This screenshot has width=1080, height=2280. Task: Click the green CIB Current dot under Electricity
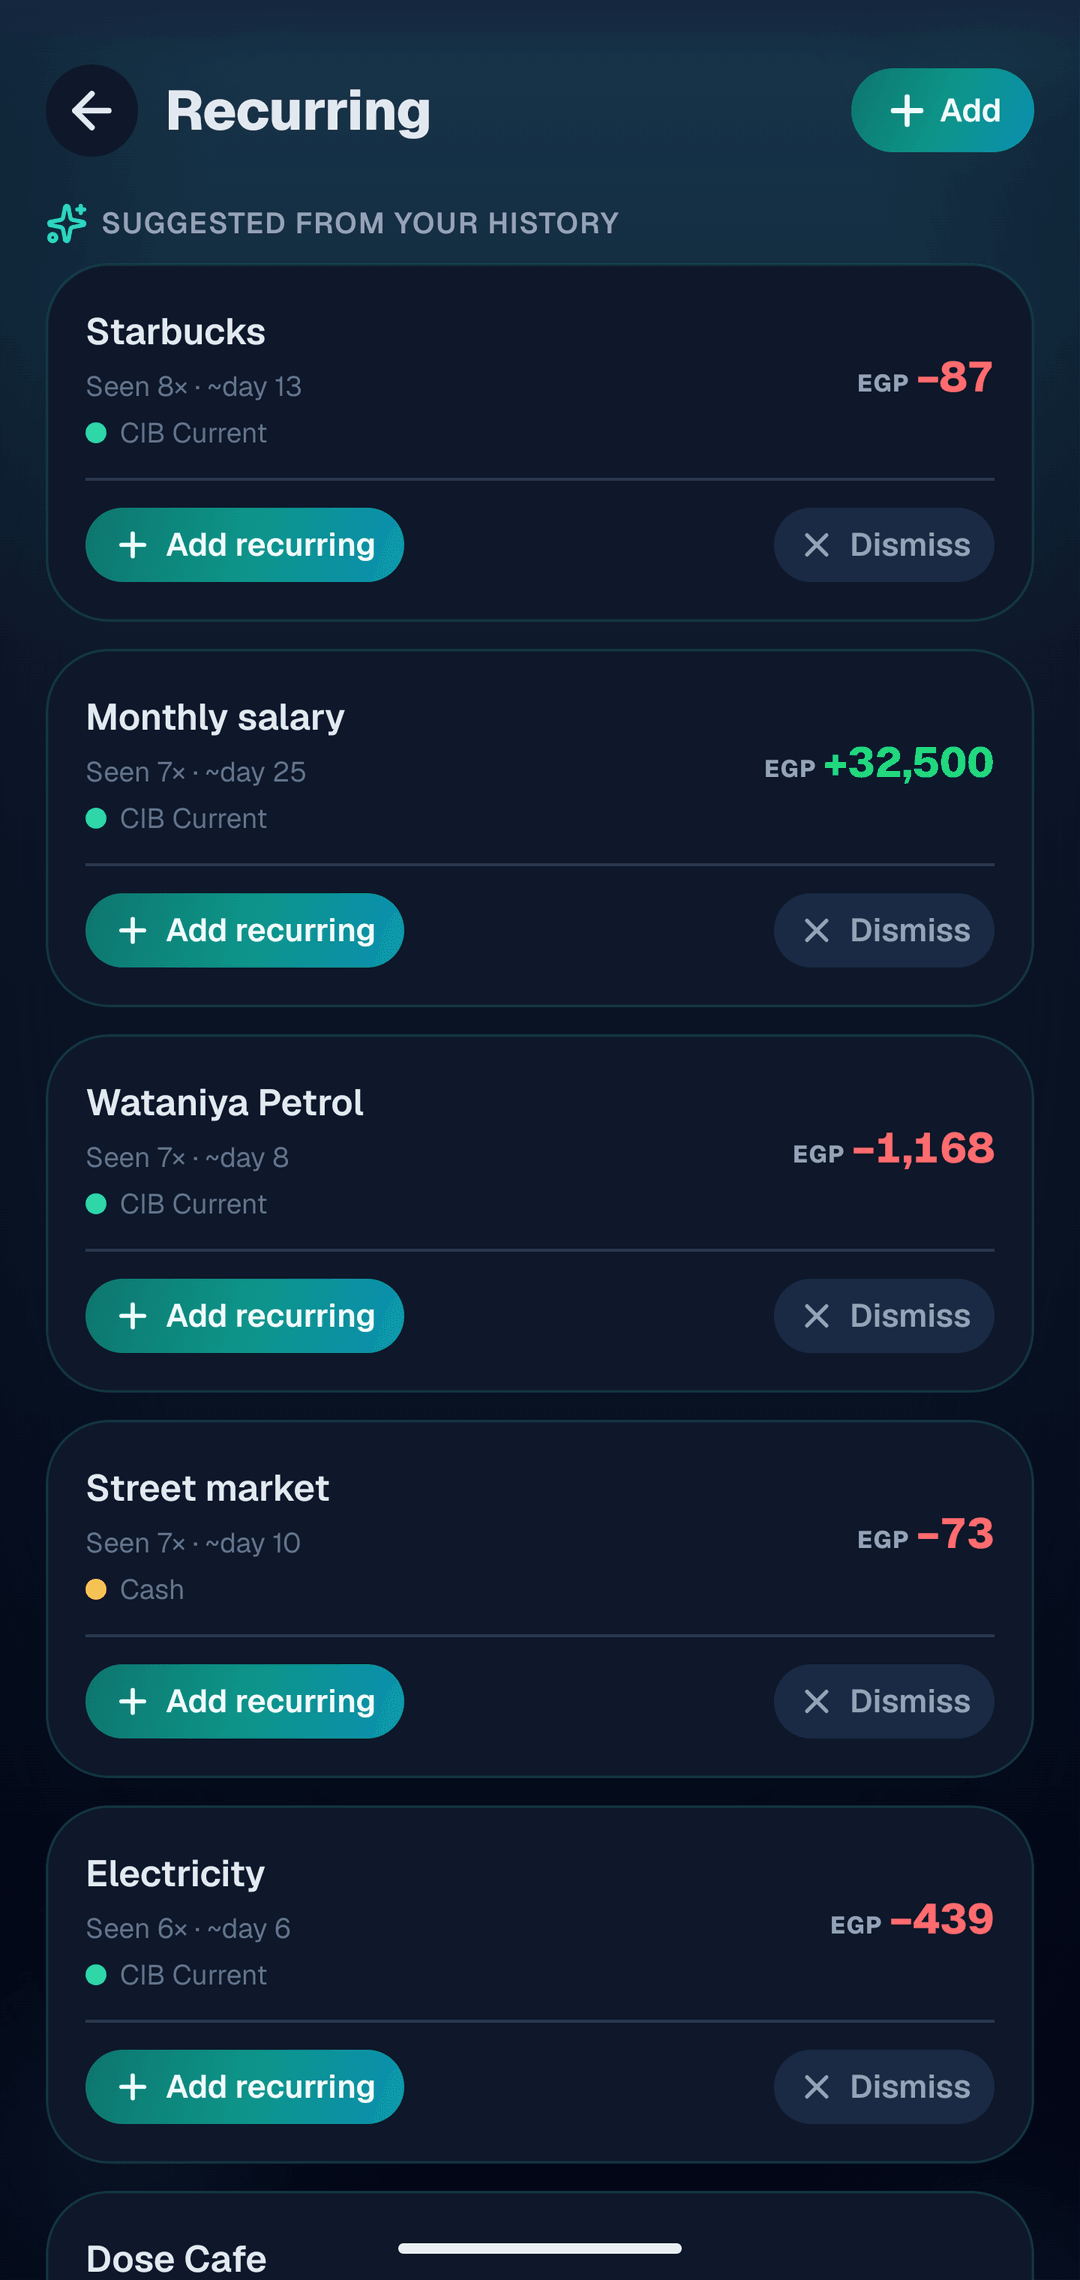[96, 1975]
